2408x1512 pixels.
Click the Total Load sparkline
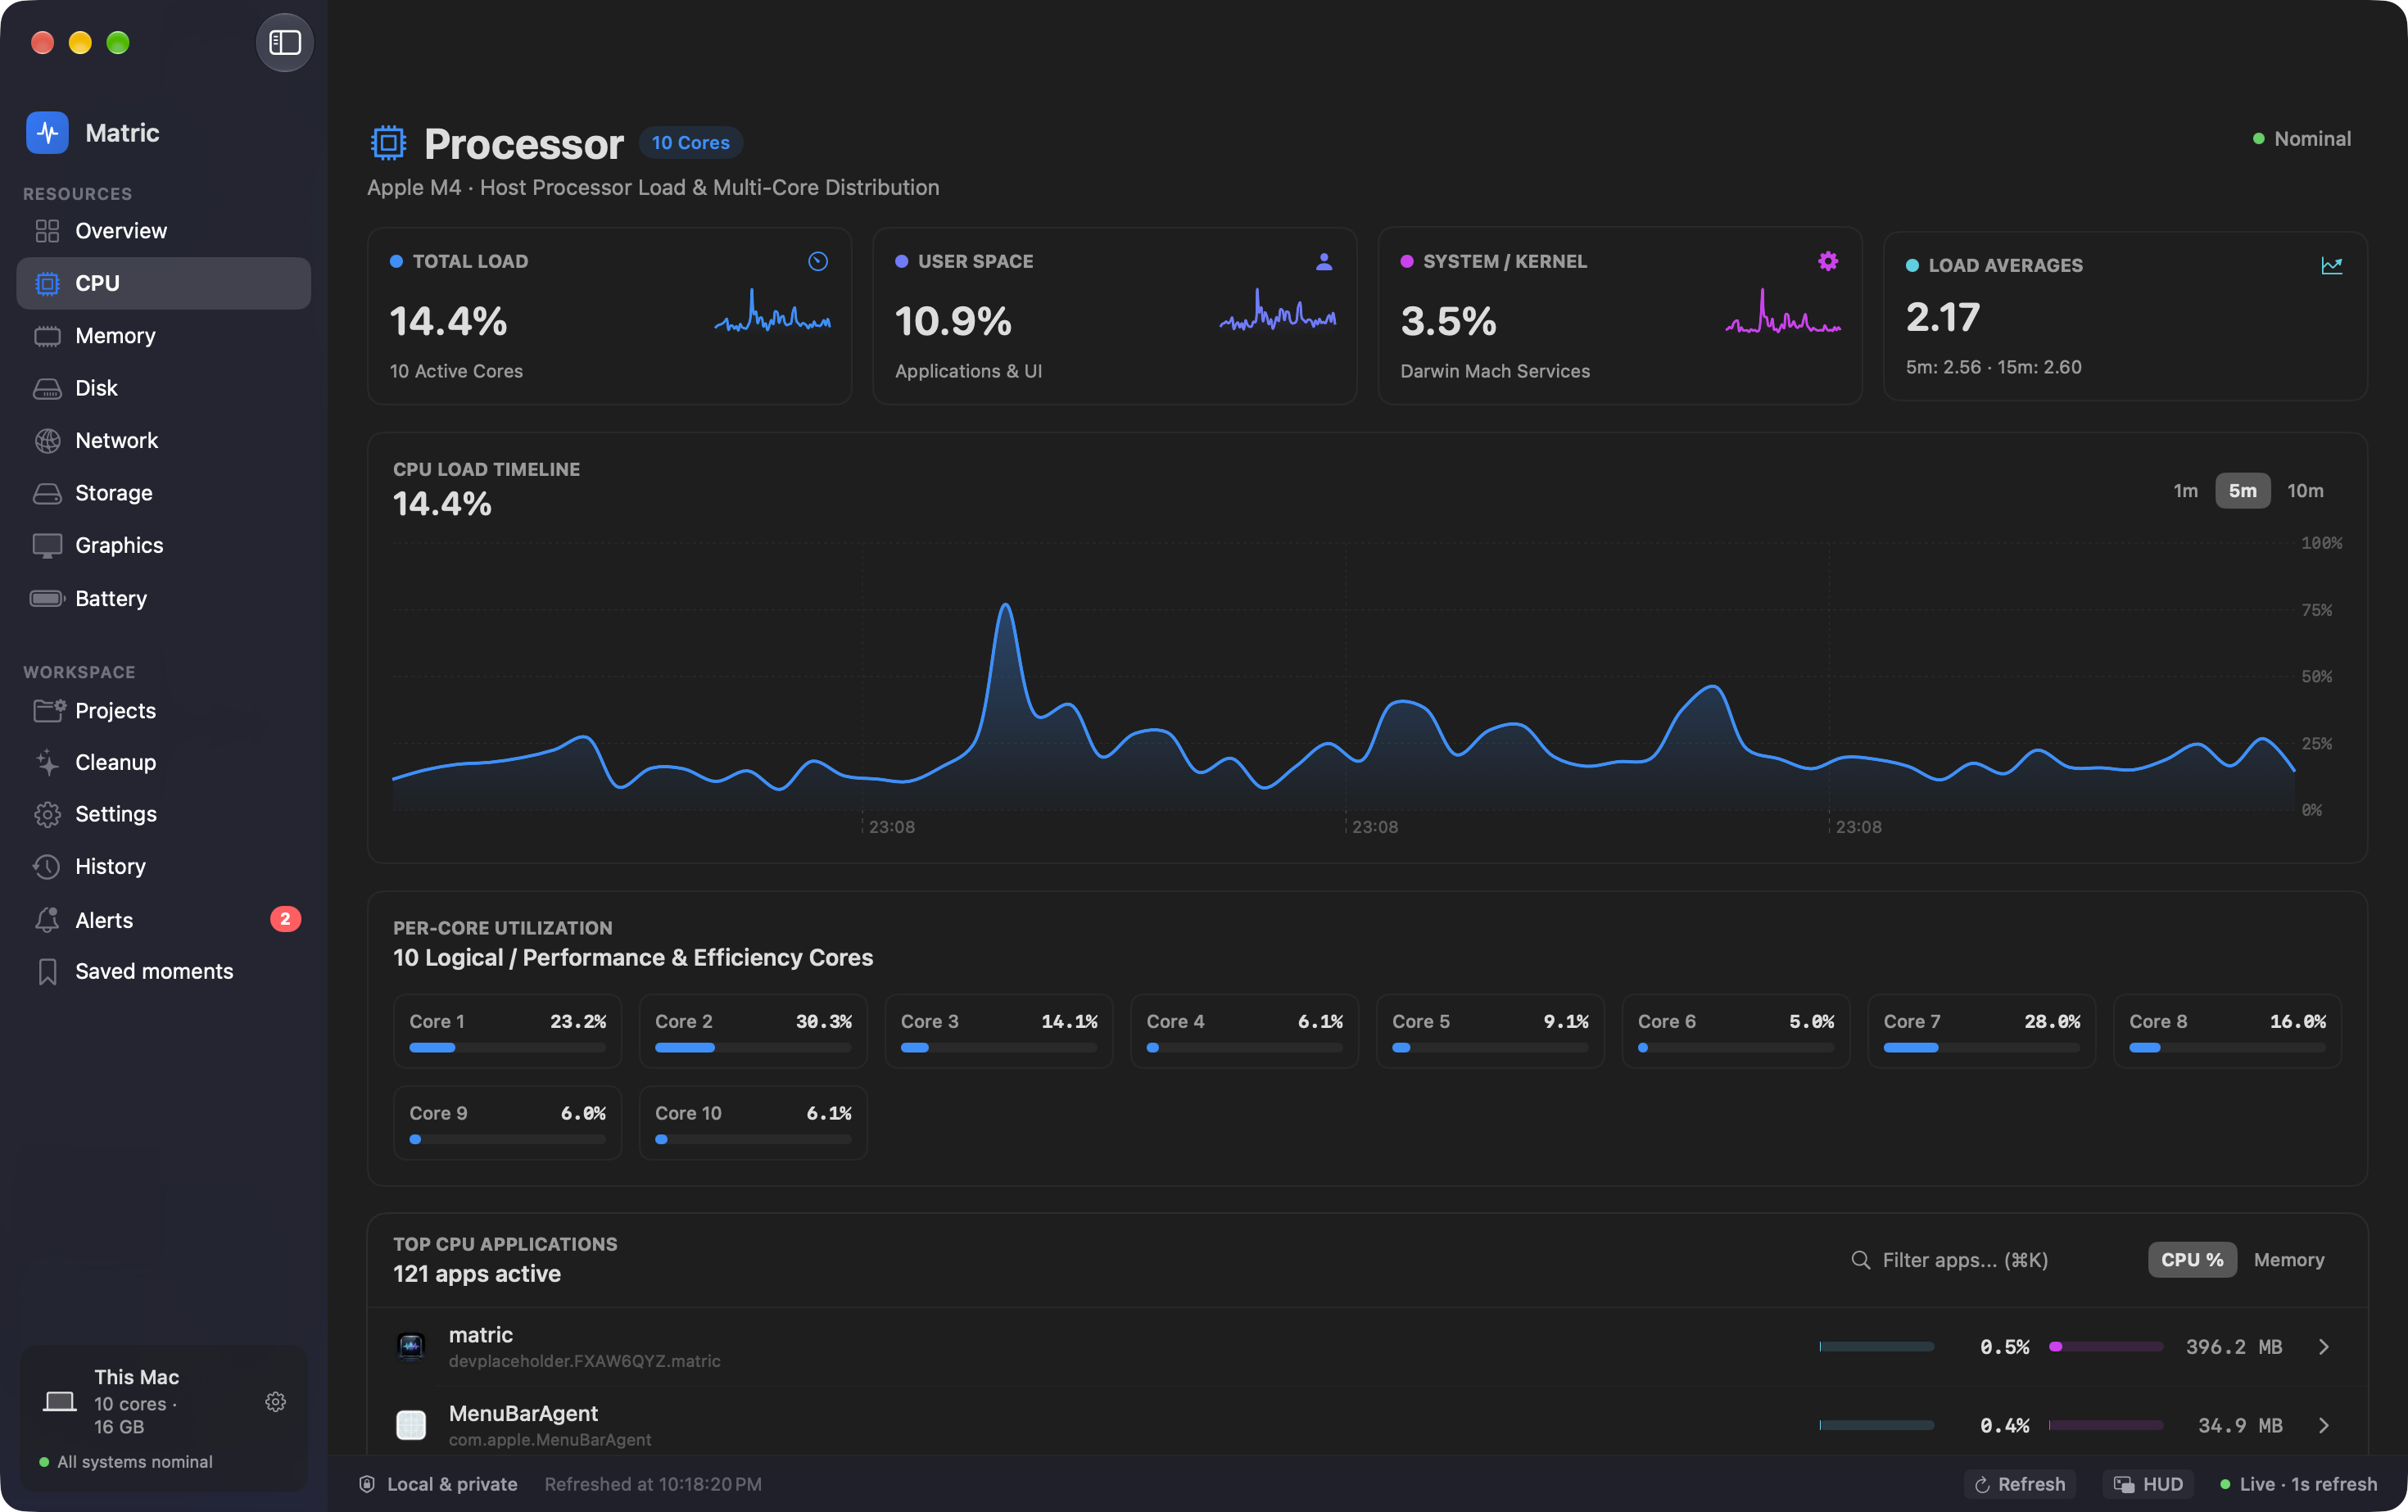point(772,311)
